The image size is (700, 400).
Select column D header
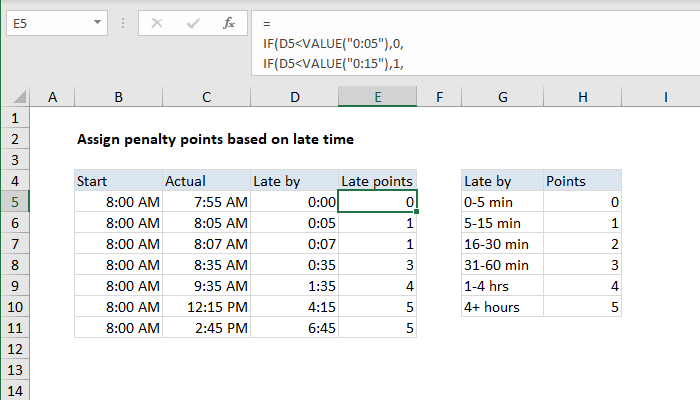coord(295,97)
